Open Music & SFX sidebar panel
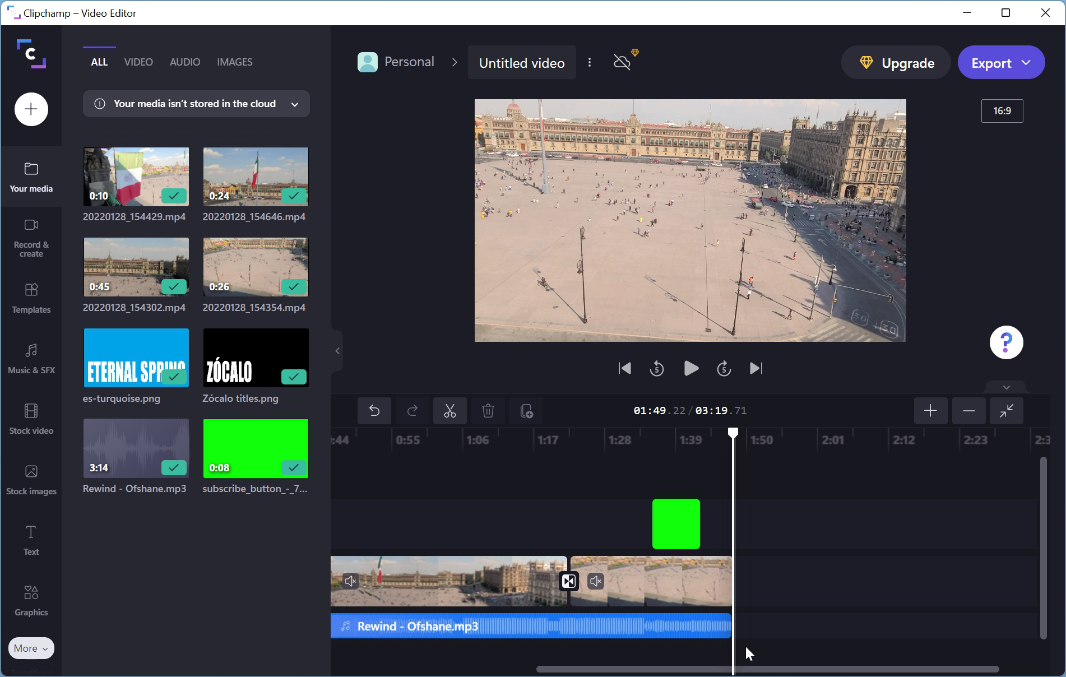Image resolution: width=1066 pixels, height=677 pixels. [x=31, y=357]
